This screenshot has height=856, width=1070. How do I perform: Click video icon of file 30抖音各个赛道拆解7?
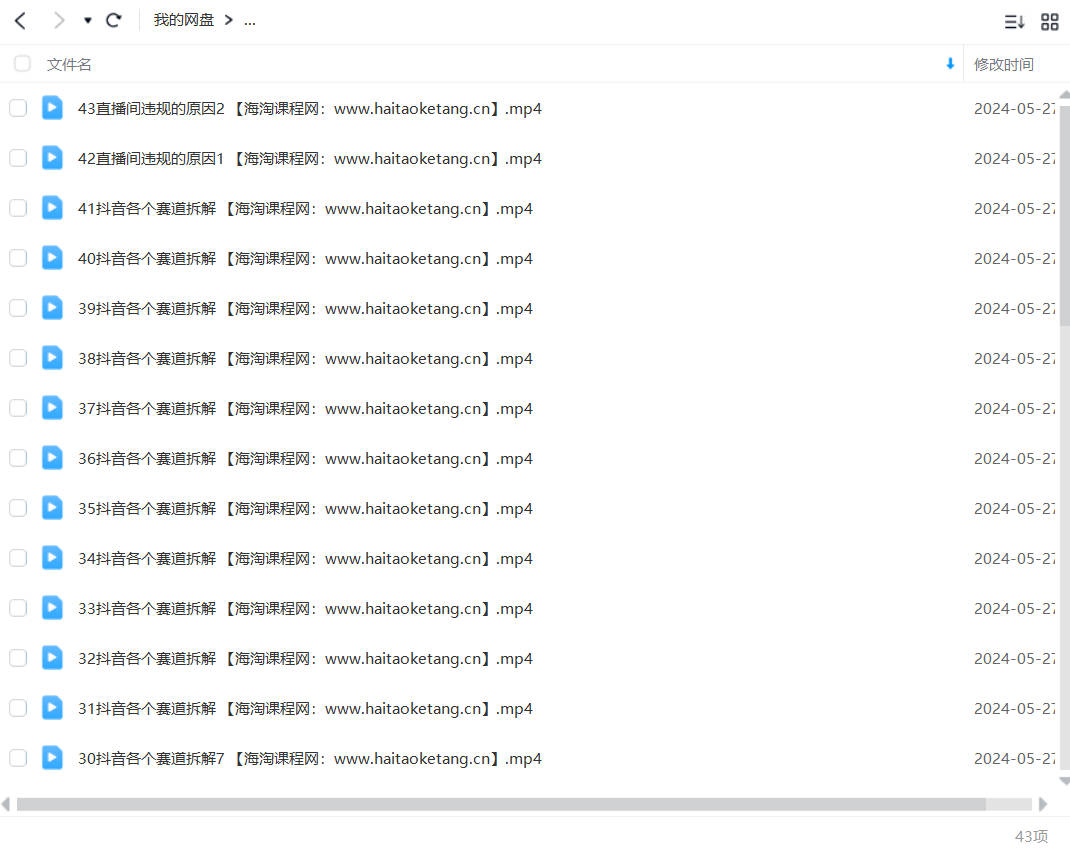tap(53, 758)
